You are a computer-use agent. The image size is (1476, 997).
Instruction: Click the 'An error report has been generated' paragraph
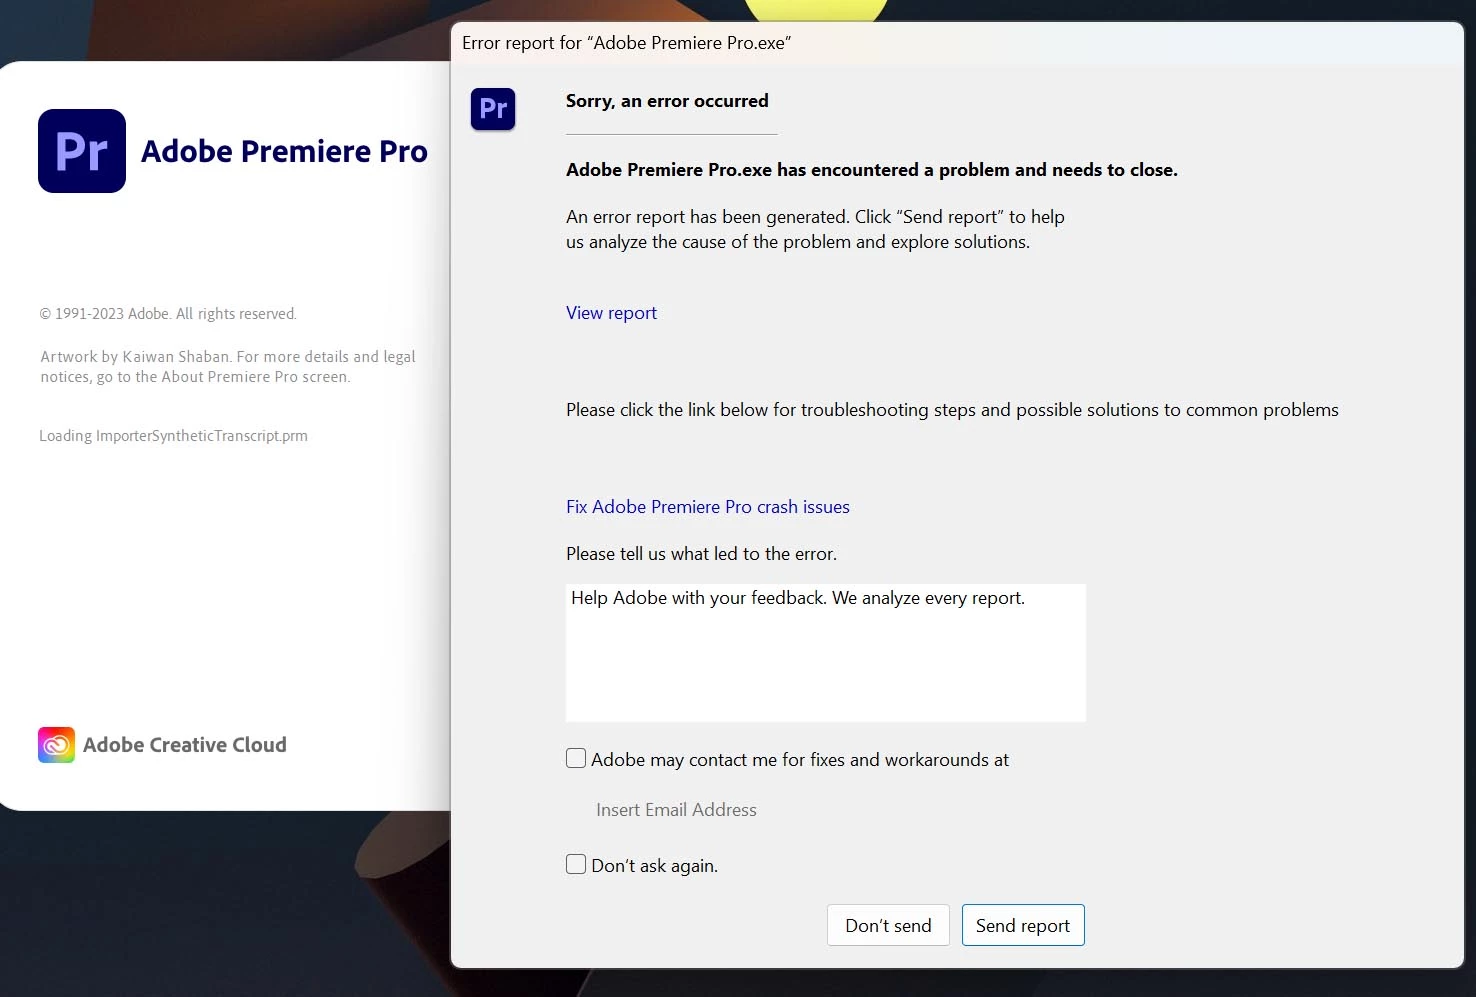(x=815, y=229)
